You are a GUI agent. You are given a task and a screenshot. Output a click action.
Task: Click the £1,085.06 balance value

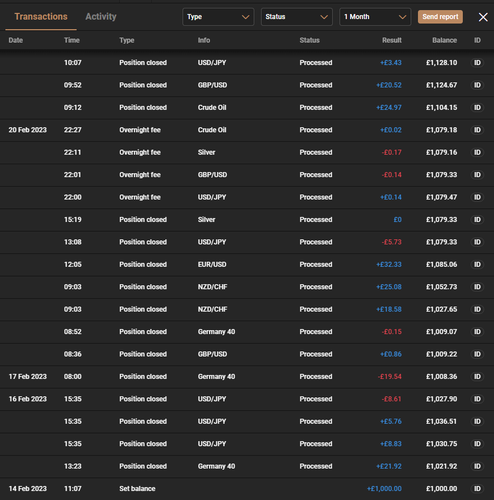pyautogui.click(x=442, y=264)
